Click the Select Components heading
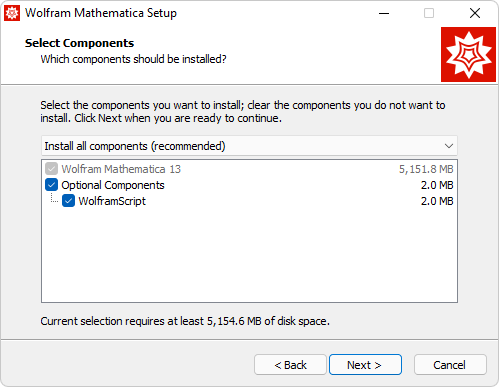 pos(79,43)
